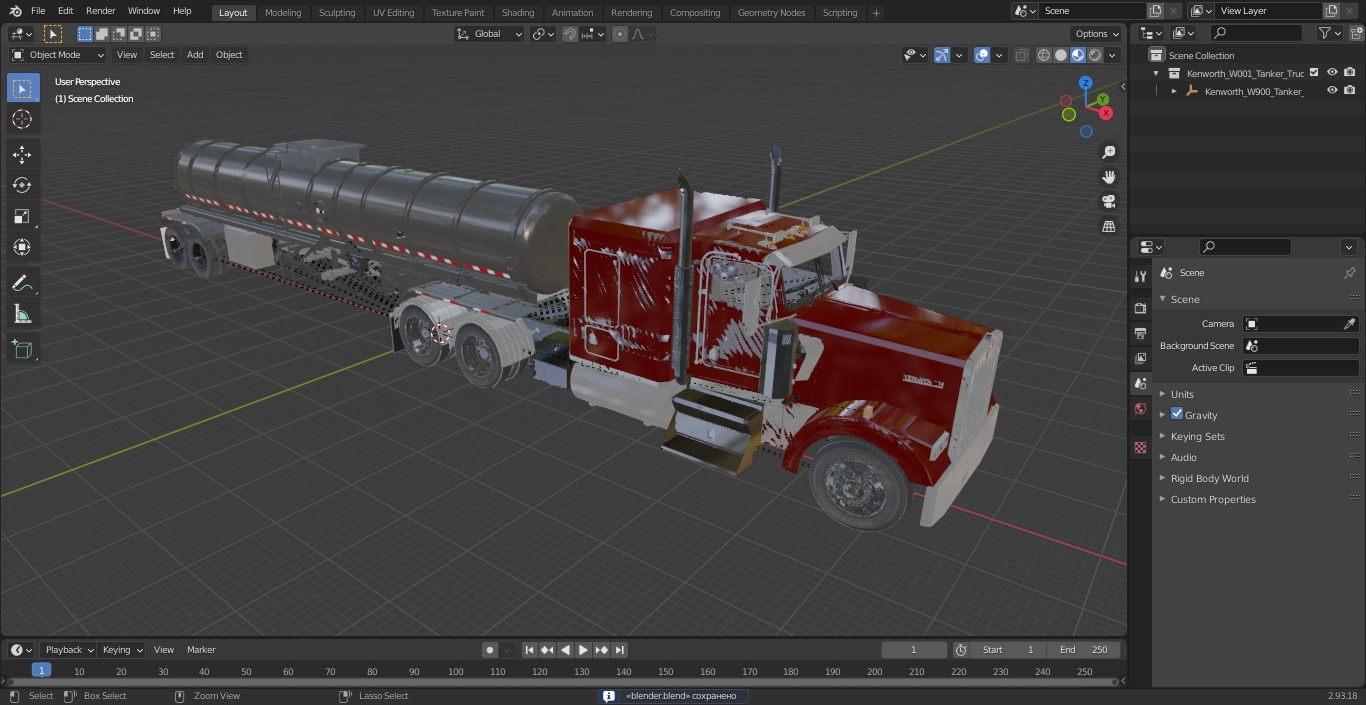Hide Kenworth_W900_Tanker_ in viewport via eye
This screenshot has height=705, width=1366.
[1332, 91]
